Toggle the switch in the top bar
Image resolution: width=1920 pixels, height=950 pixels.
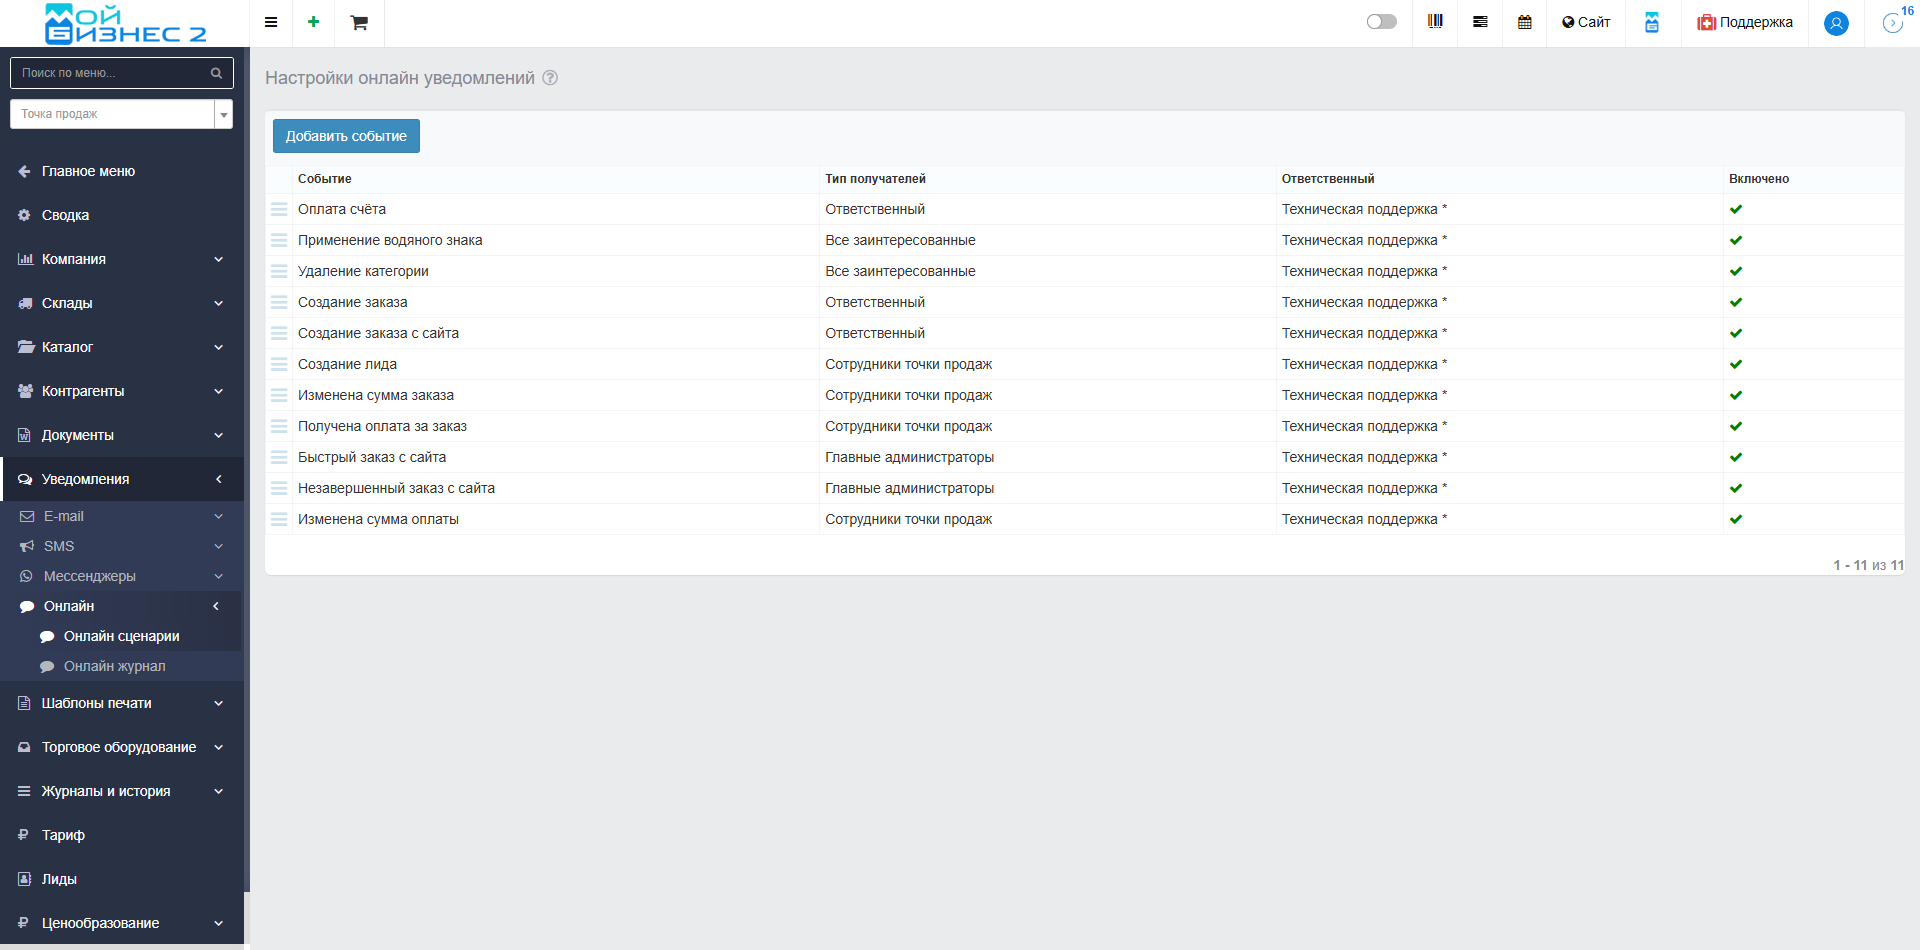1381,22
